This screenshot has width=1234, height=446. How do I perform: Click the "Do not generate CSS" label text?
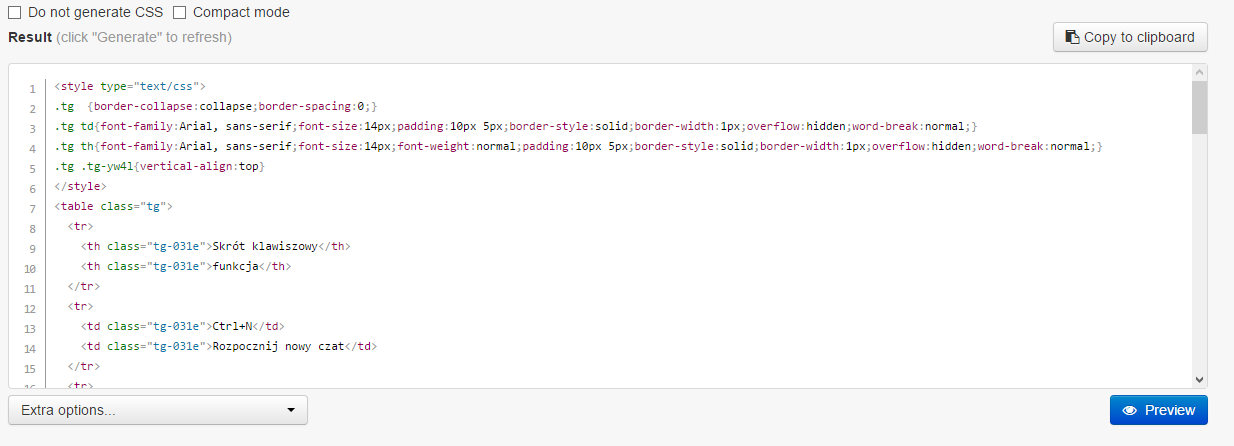(x=96, y=13)
